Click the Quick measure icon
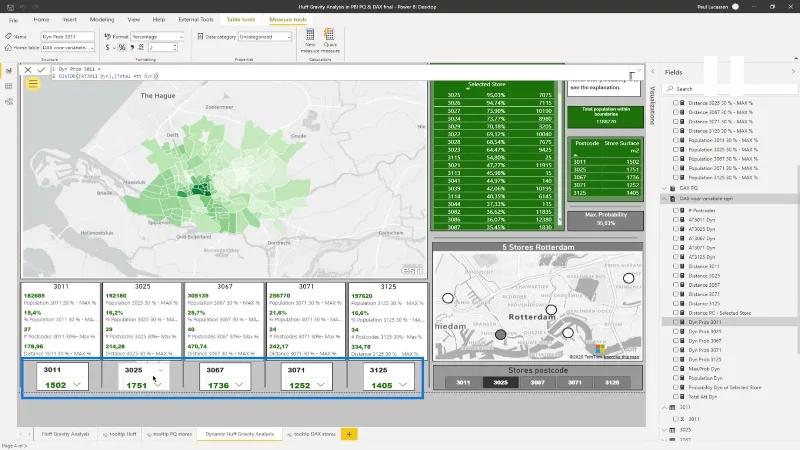The image size is (800, 450). (x=330, y=40)
